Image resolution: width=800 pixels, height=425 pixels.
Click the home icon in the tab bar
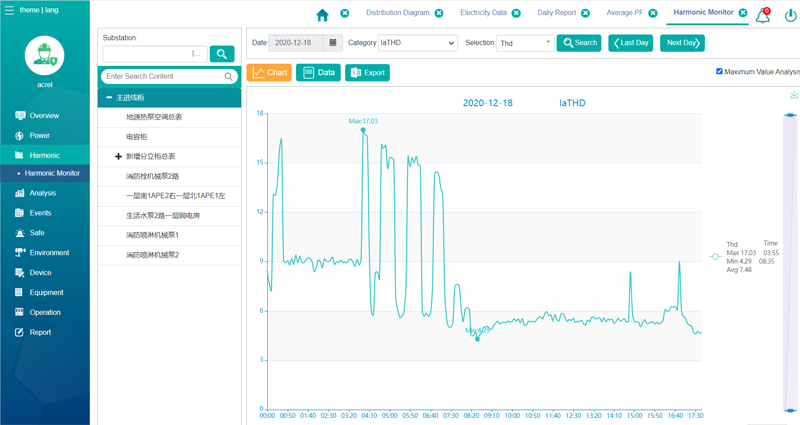[322, 14]
